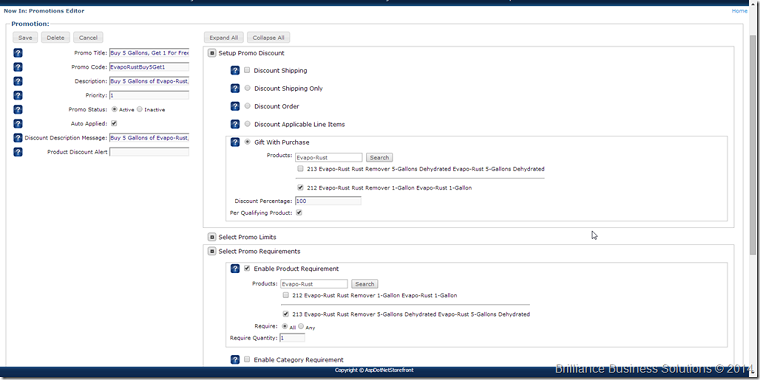Open help for Gift With Purchase
This screenshot has height=380, width=760.
click(235, 142)
